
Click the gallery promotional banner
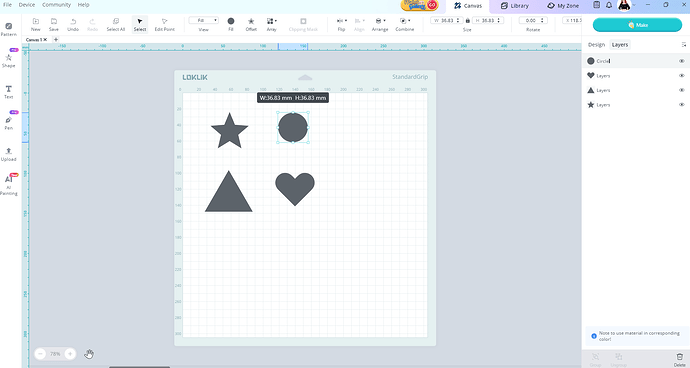(x=419, y=5)
